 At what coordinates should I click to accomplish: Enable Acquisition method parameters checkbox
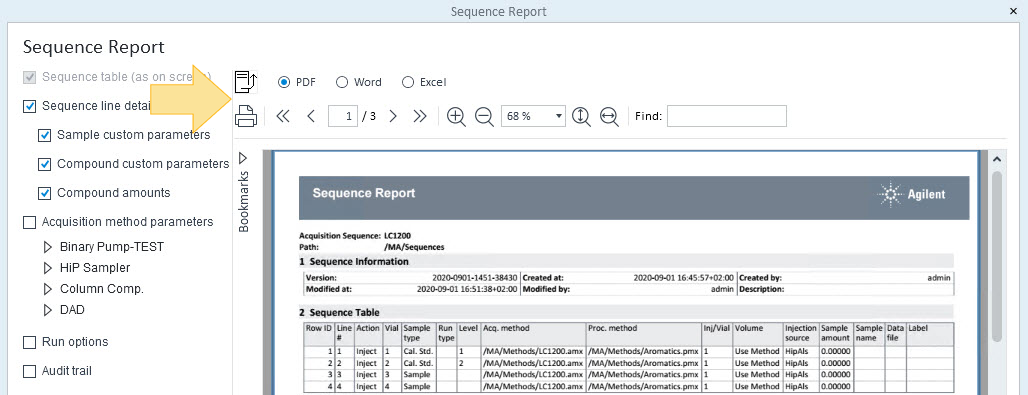tap(30, 222)
